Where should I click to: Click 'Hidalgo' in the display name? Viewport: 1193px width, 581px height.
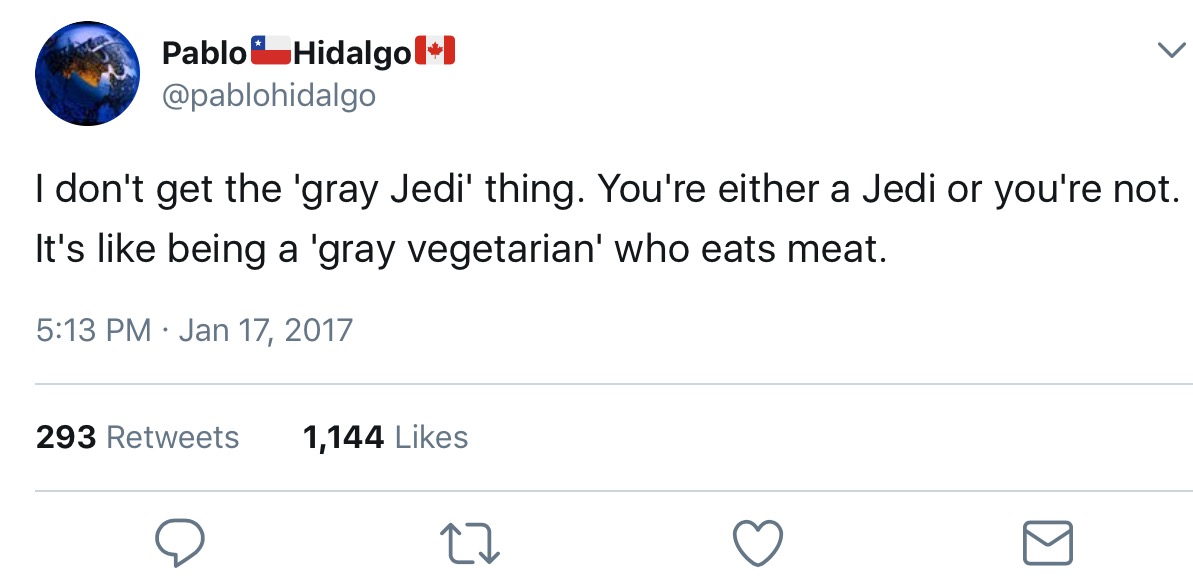coord(352,52)
